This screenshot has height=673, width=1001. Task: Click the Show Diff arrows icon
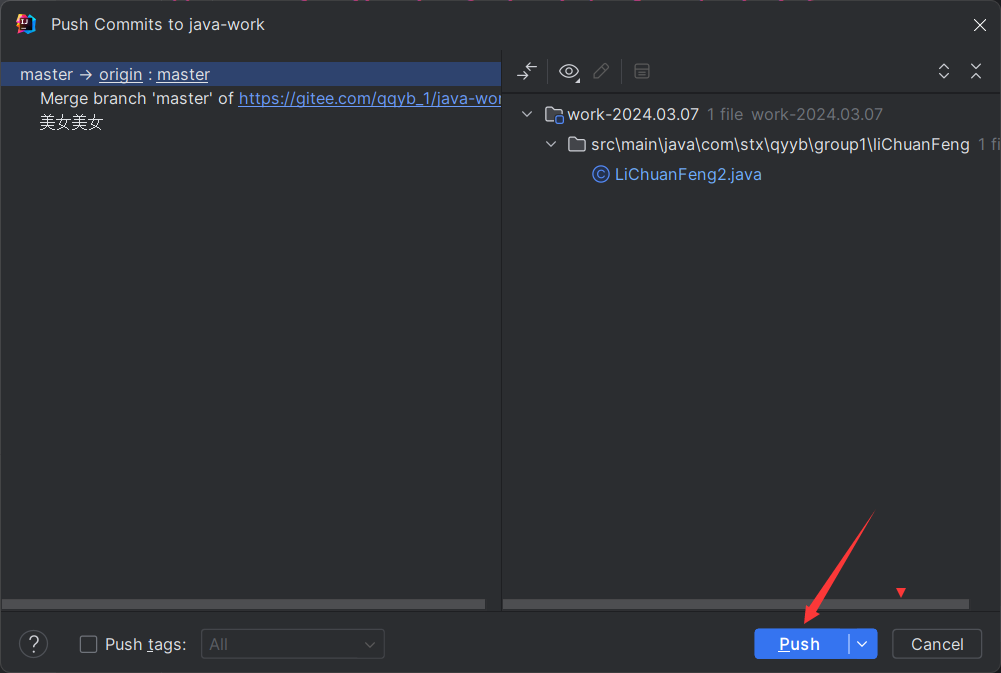[x=527, y=71]
